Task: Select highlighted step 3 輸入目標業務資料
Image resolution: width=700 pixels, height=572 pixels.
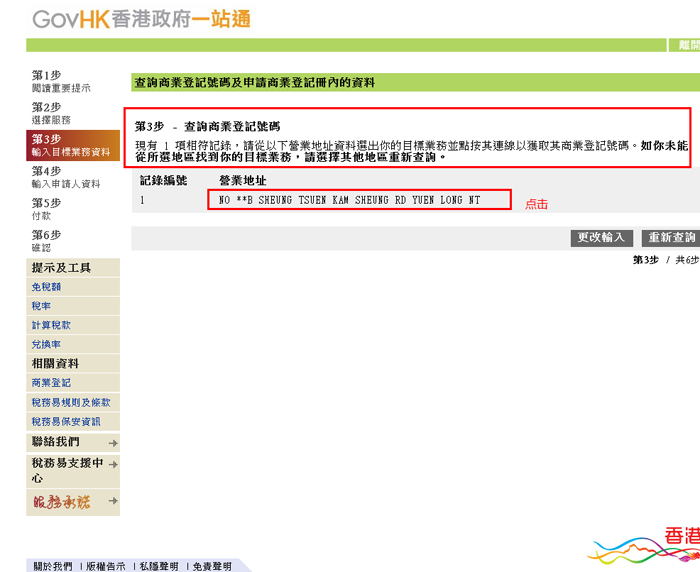Action: (x=70, y=145)
